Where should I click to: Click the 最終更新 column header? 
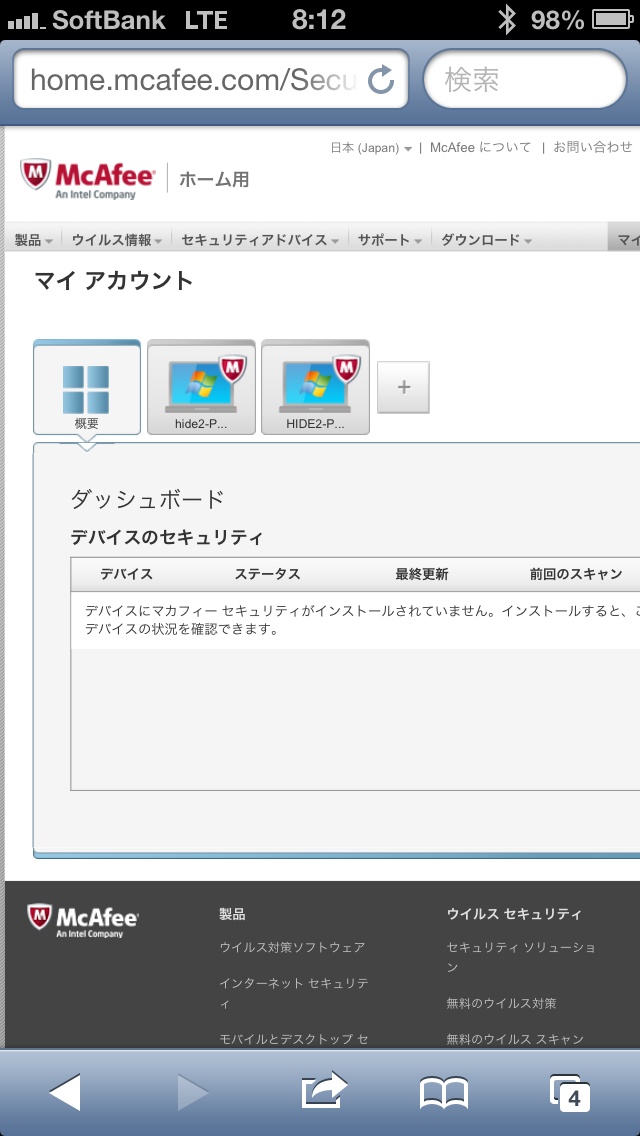tap(422, 575)
